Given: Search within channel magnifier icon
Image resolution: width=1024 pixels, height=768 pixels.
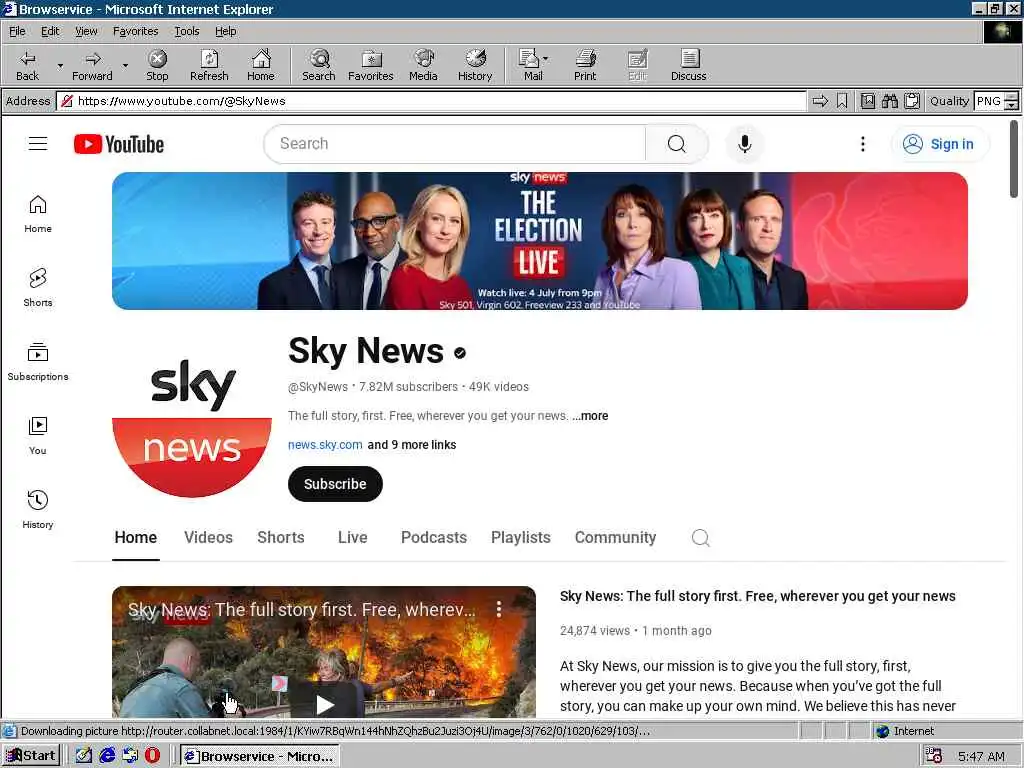Looking at the screenshot, I should (701, 537).
